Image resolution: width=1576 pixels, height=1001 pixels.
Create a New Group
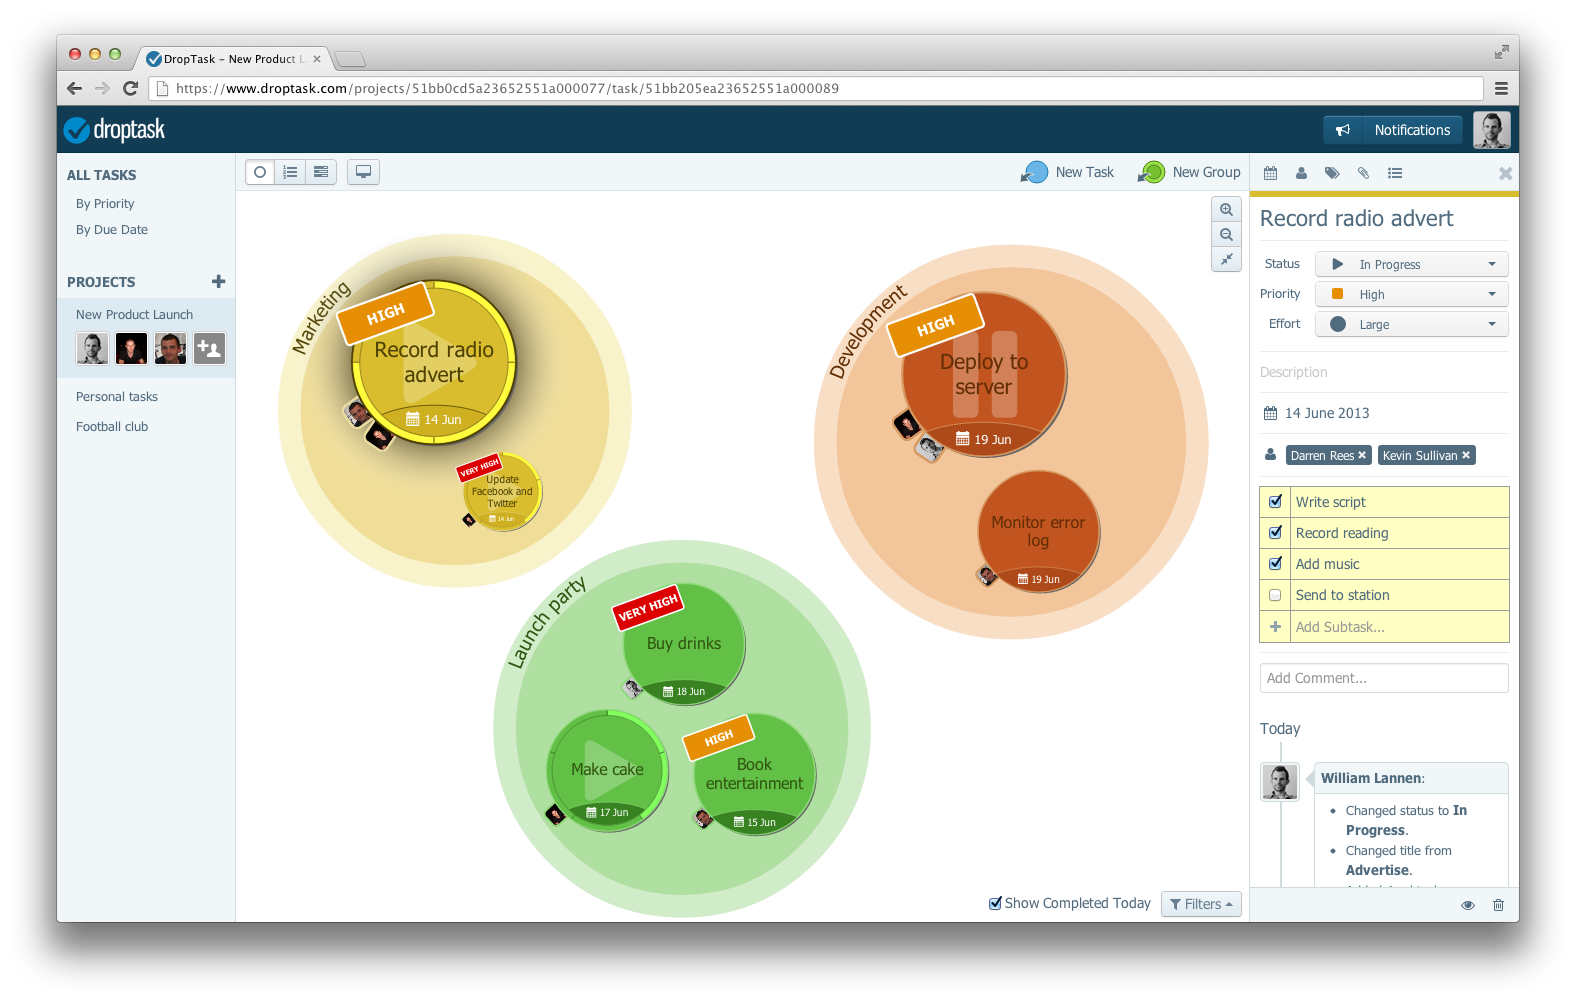(x=1189, y=172)
